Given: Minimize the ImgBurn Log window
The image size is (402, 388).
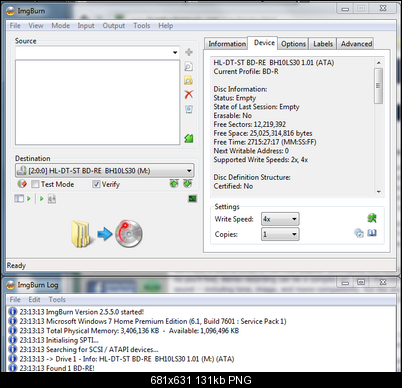Looking at the screenshot, I should click(345, 282).
